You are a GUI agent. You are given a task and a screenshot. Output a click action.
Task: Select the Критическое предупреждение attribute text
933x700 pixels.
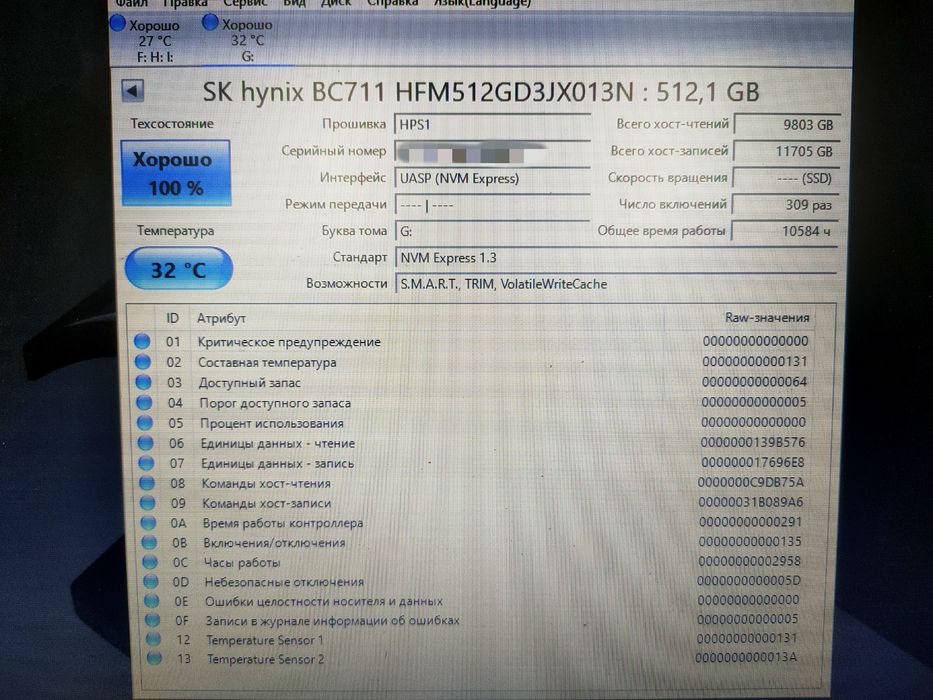pyautogui.click(x=289, y=342)
